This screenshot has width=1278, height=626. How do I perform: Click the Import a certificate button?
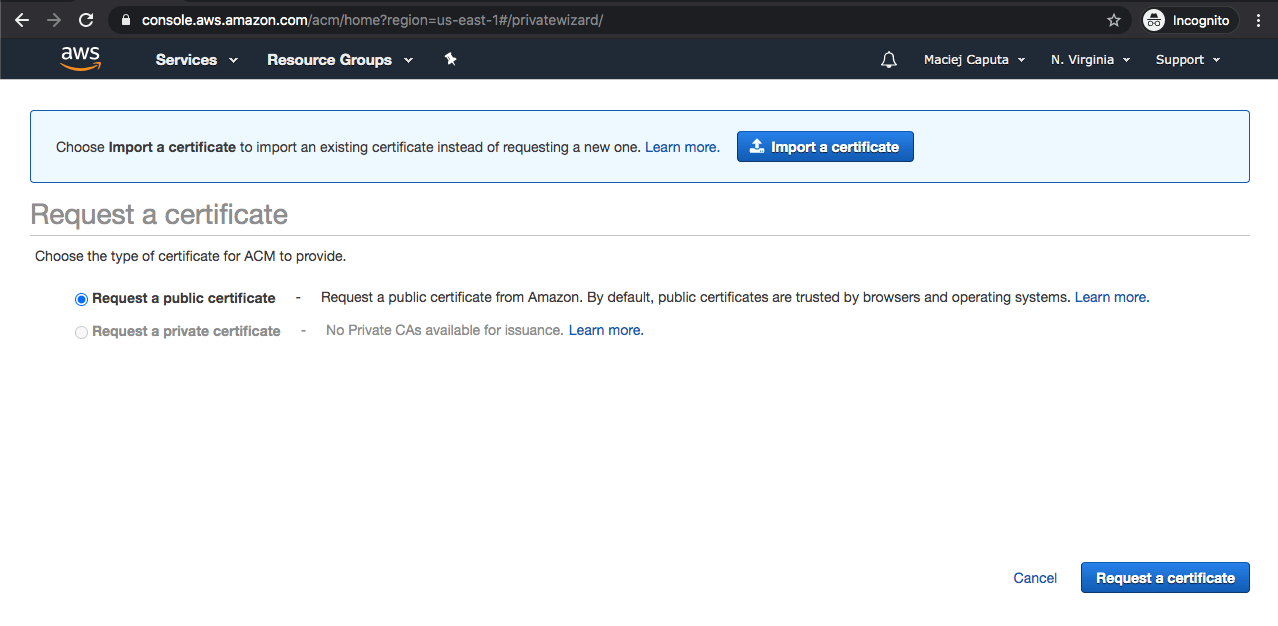(x=824, y=147)
